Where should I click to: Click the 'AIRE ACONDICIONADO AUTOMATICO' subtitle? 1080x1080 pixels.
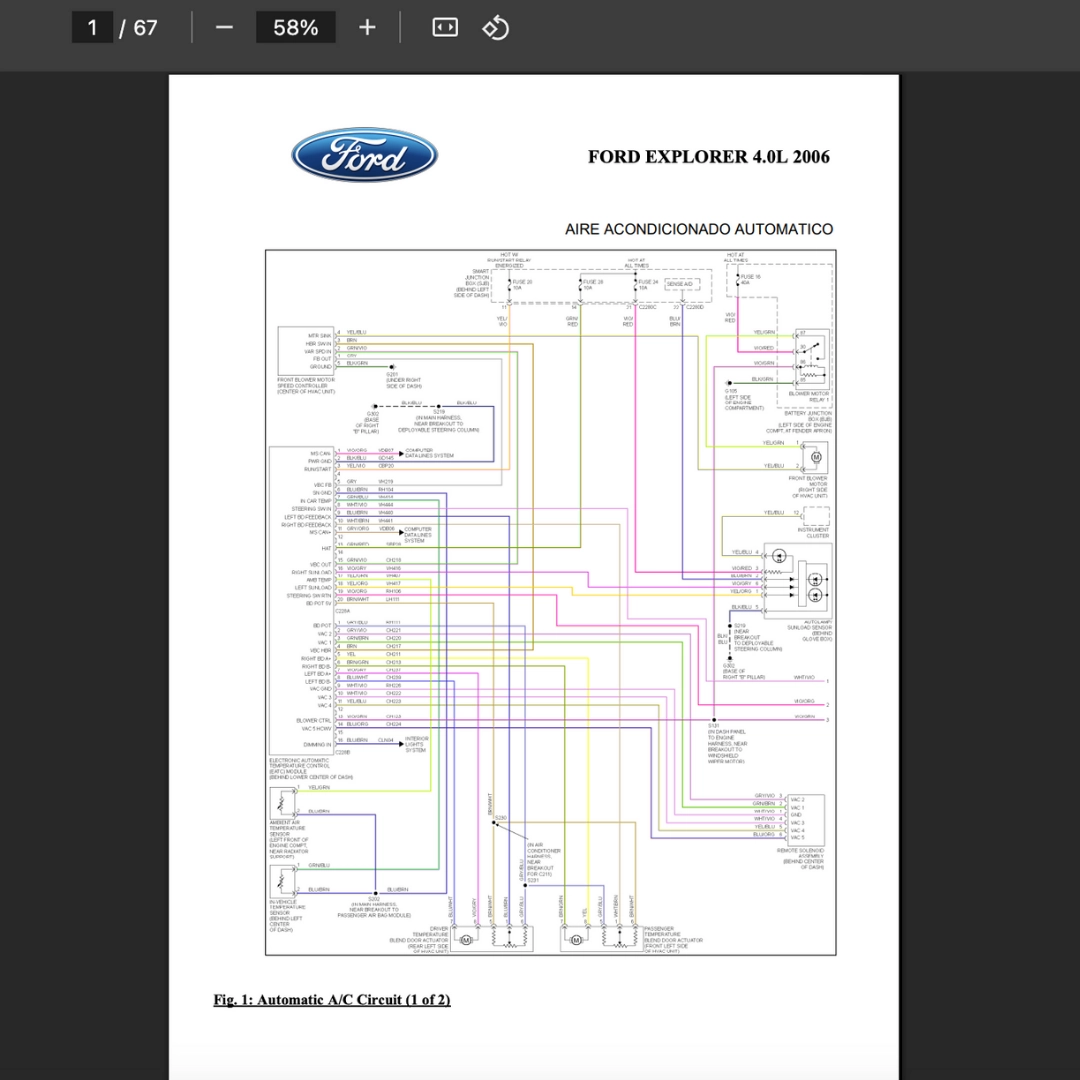click(699, 229)
